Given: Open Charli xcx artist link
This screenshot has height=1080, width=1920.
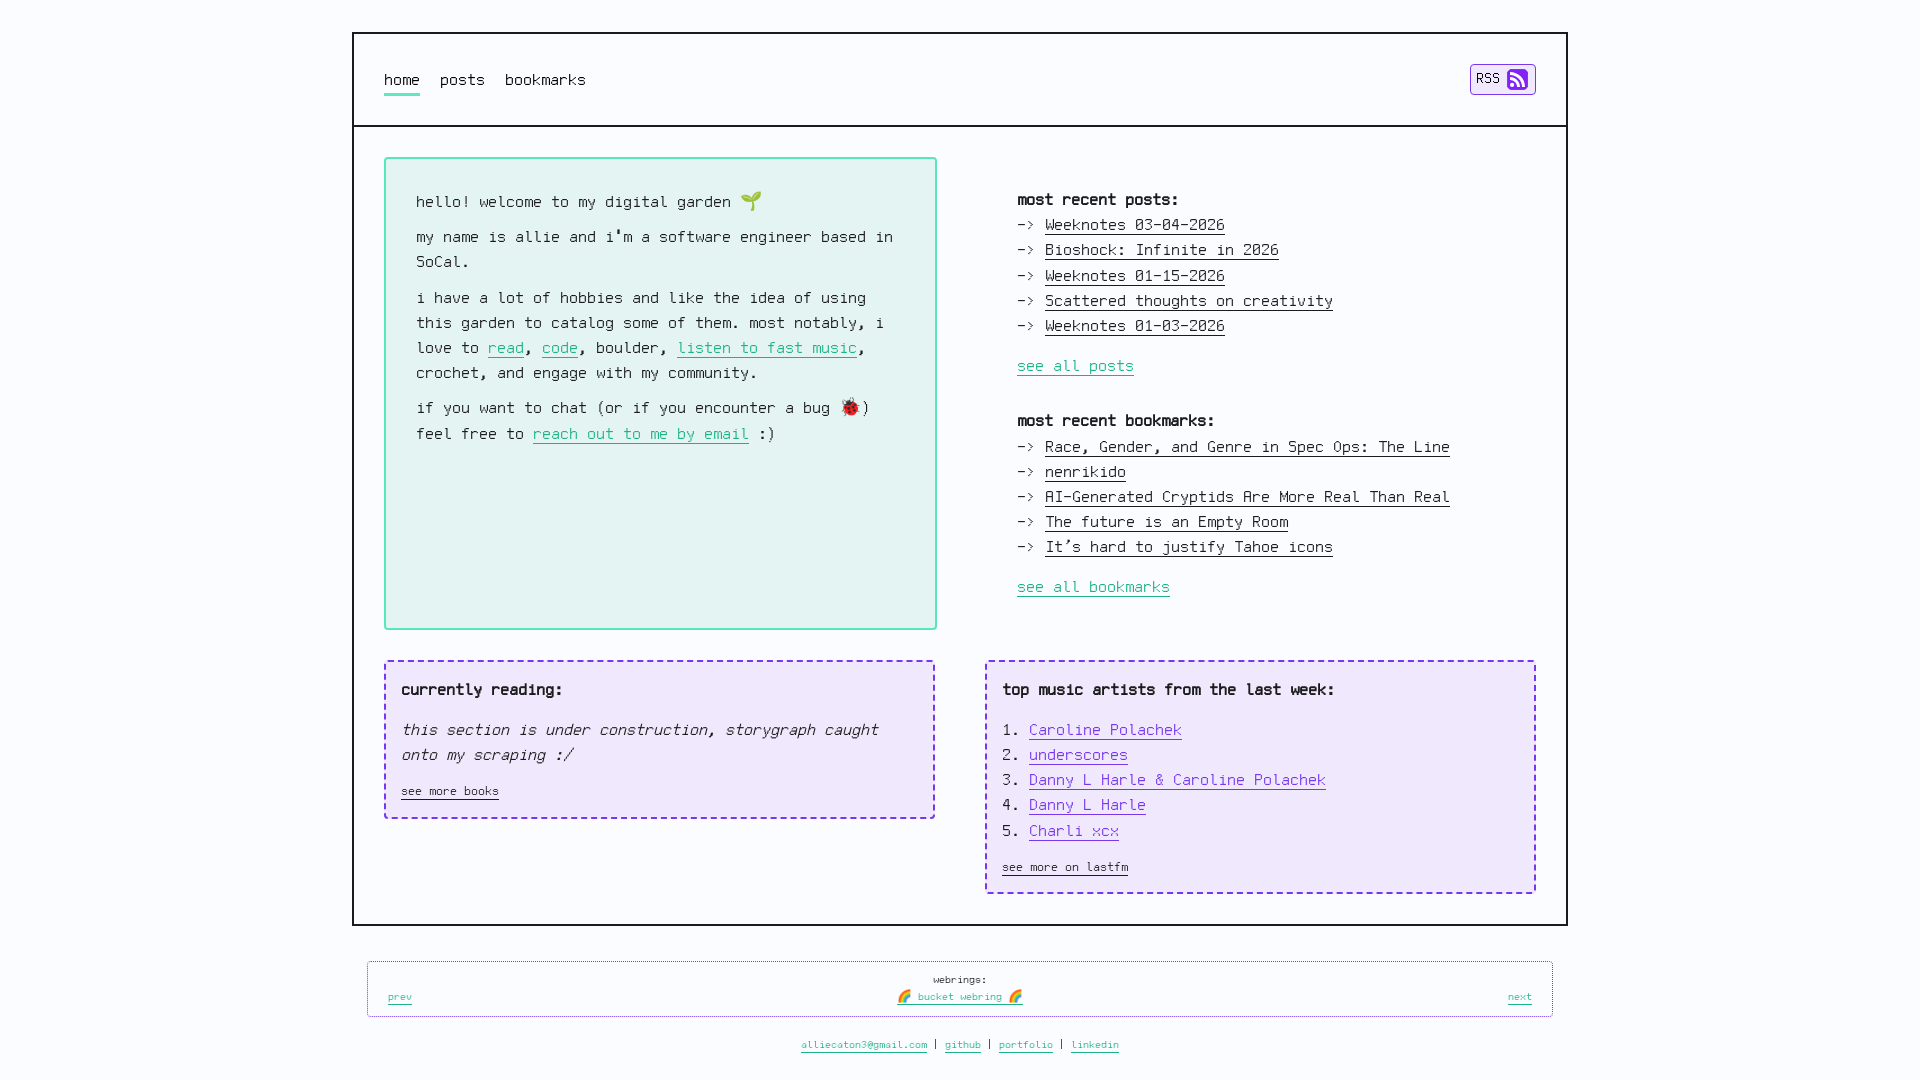Looking at the screenshot, I should [x=1073, y=831].
